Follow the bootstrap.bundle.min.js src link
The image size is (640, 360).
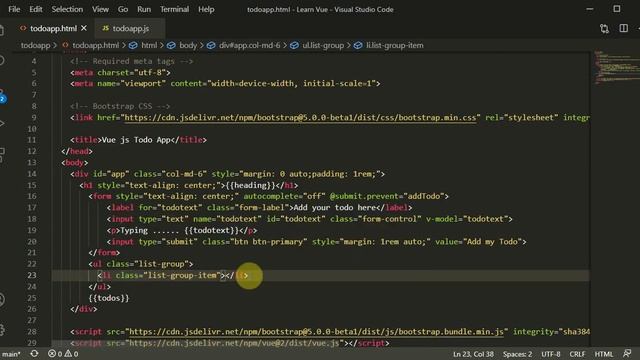[316, 332]
